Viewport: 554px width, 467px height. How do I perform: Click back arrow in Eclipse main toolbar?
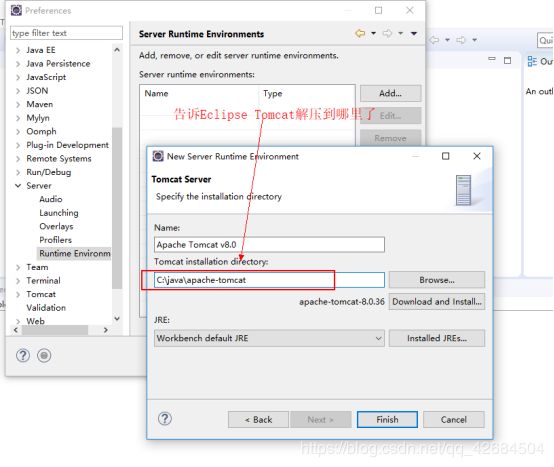434,40
